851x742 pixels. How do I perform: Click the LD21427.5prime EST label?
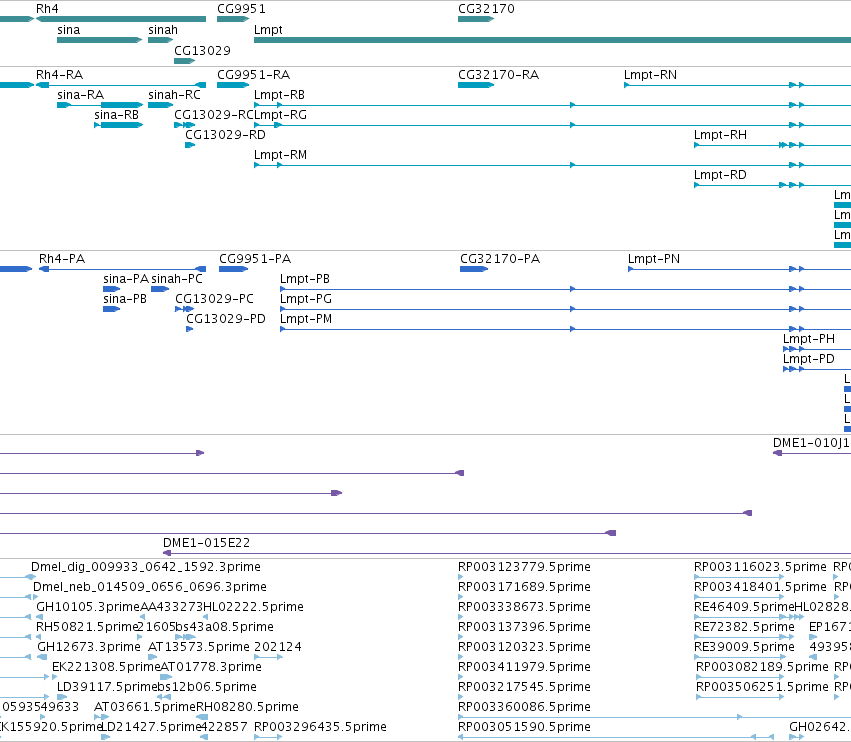(x=151, y=727)
